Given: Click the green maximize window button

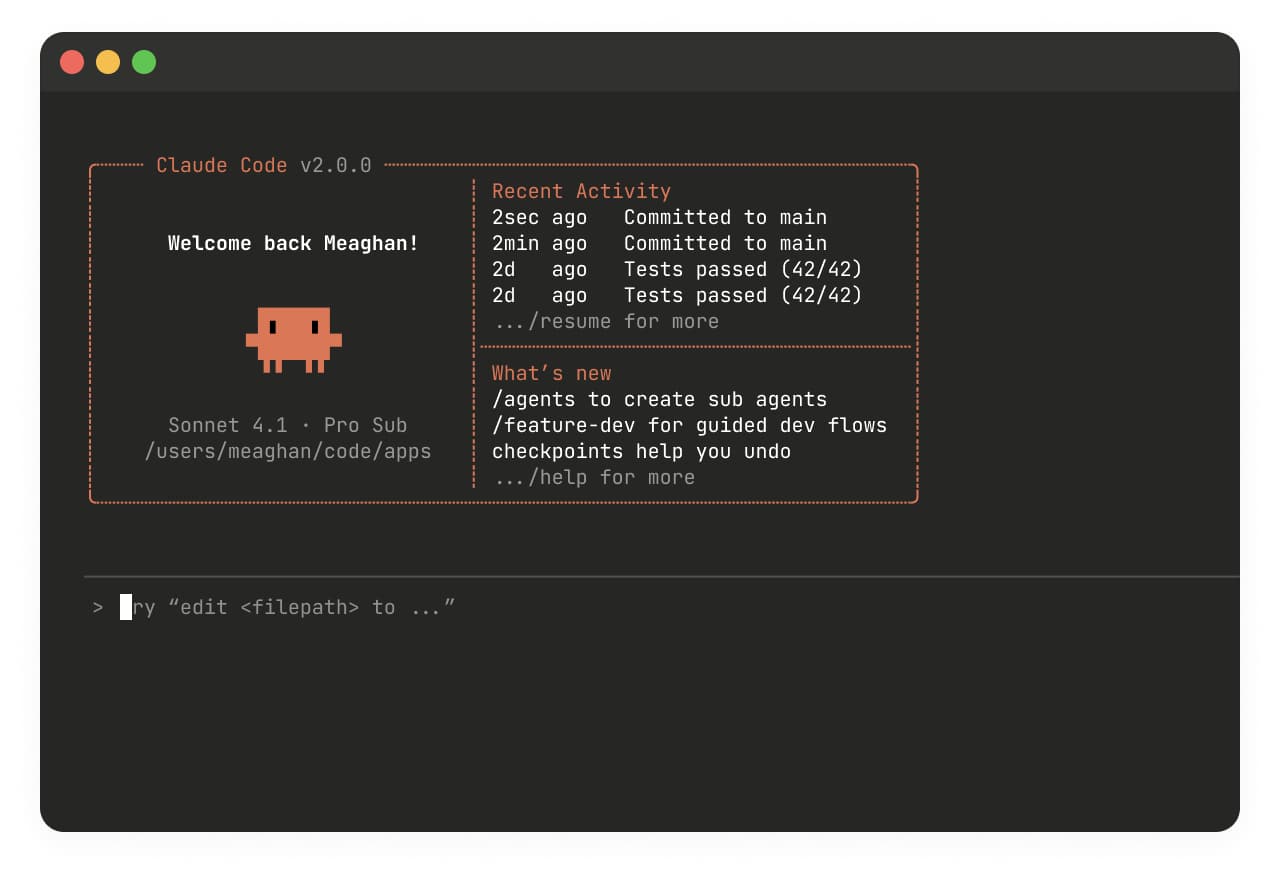Looking at the screenshot, I should click(x=144, y=62).
